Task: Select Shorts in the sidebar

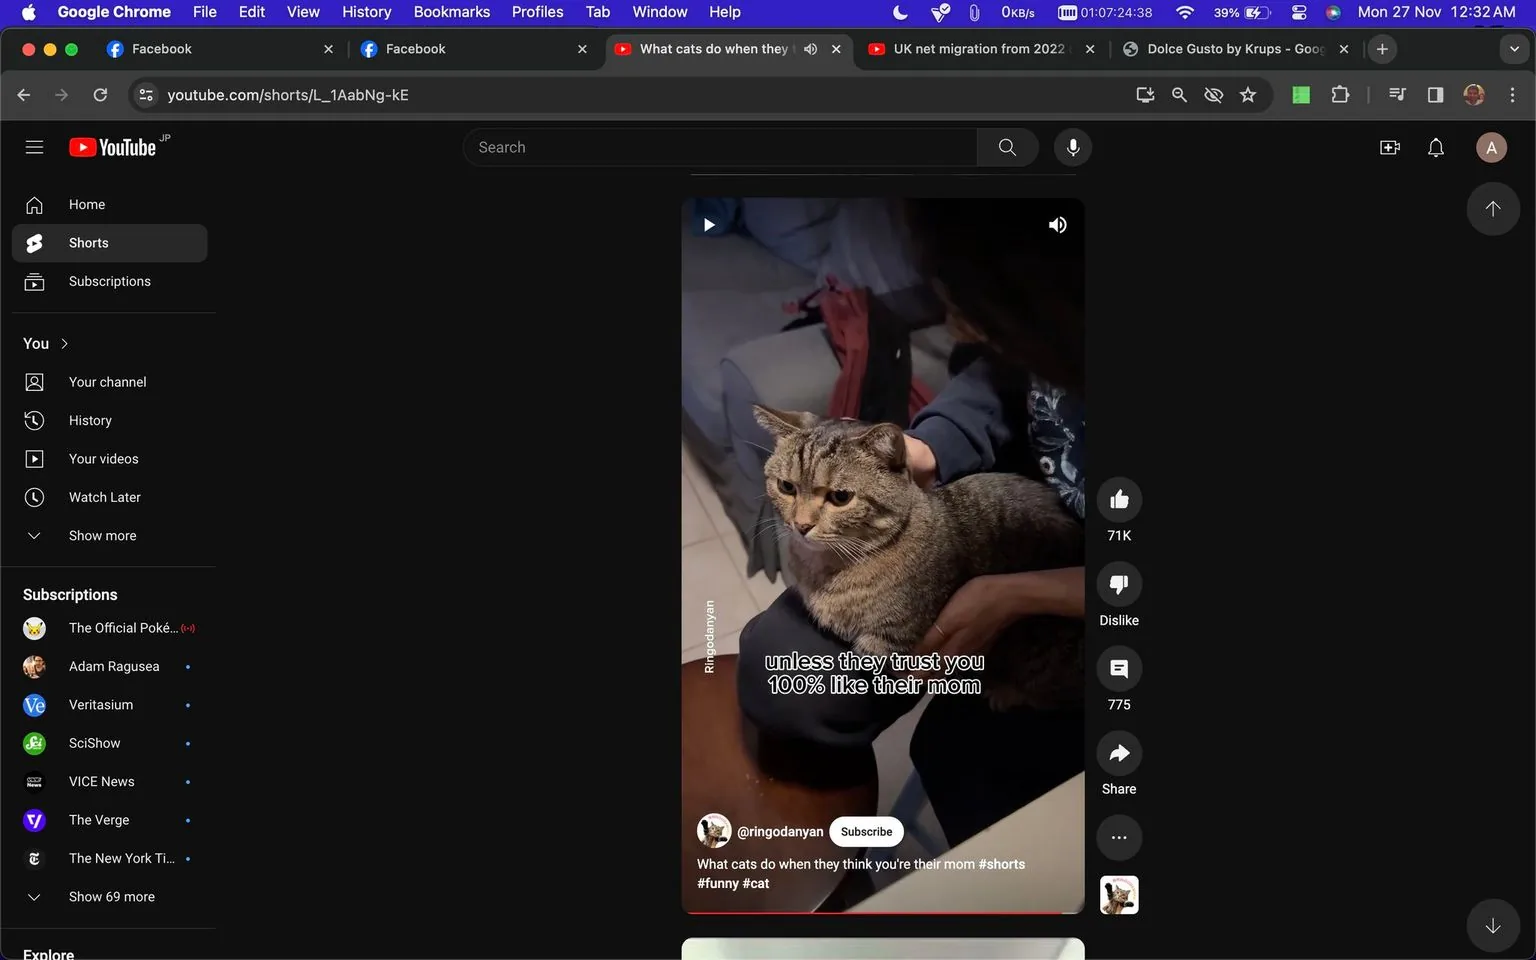Action: click(x=88, y=242)
